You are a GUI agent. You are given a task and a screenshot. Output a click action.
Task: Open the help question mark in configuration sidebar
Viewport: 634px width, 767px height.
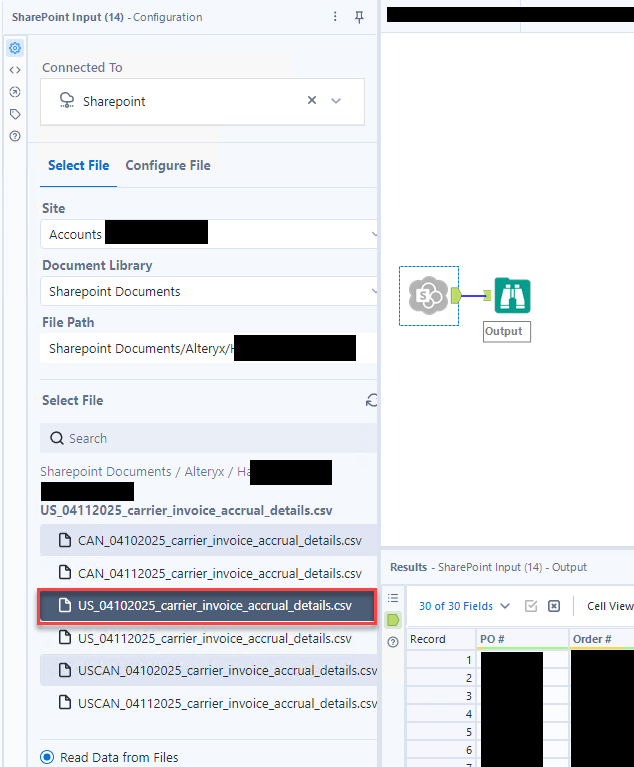[15, 136]
